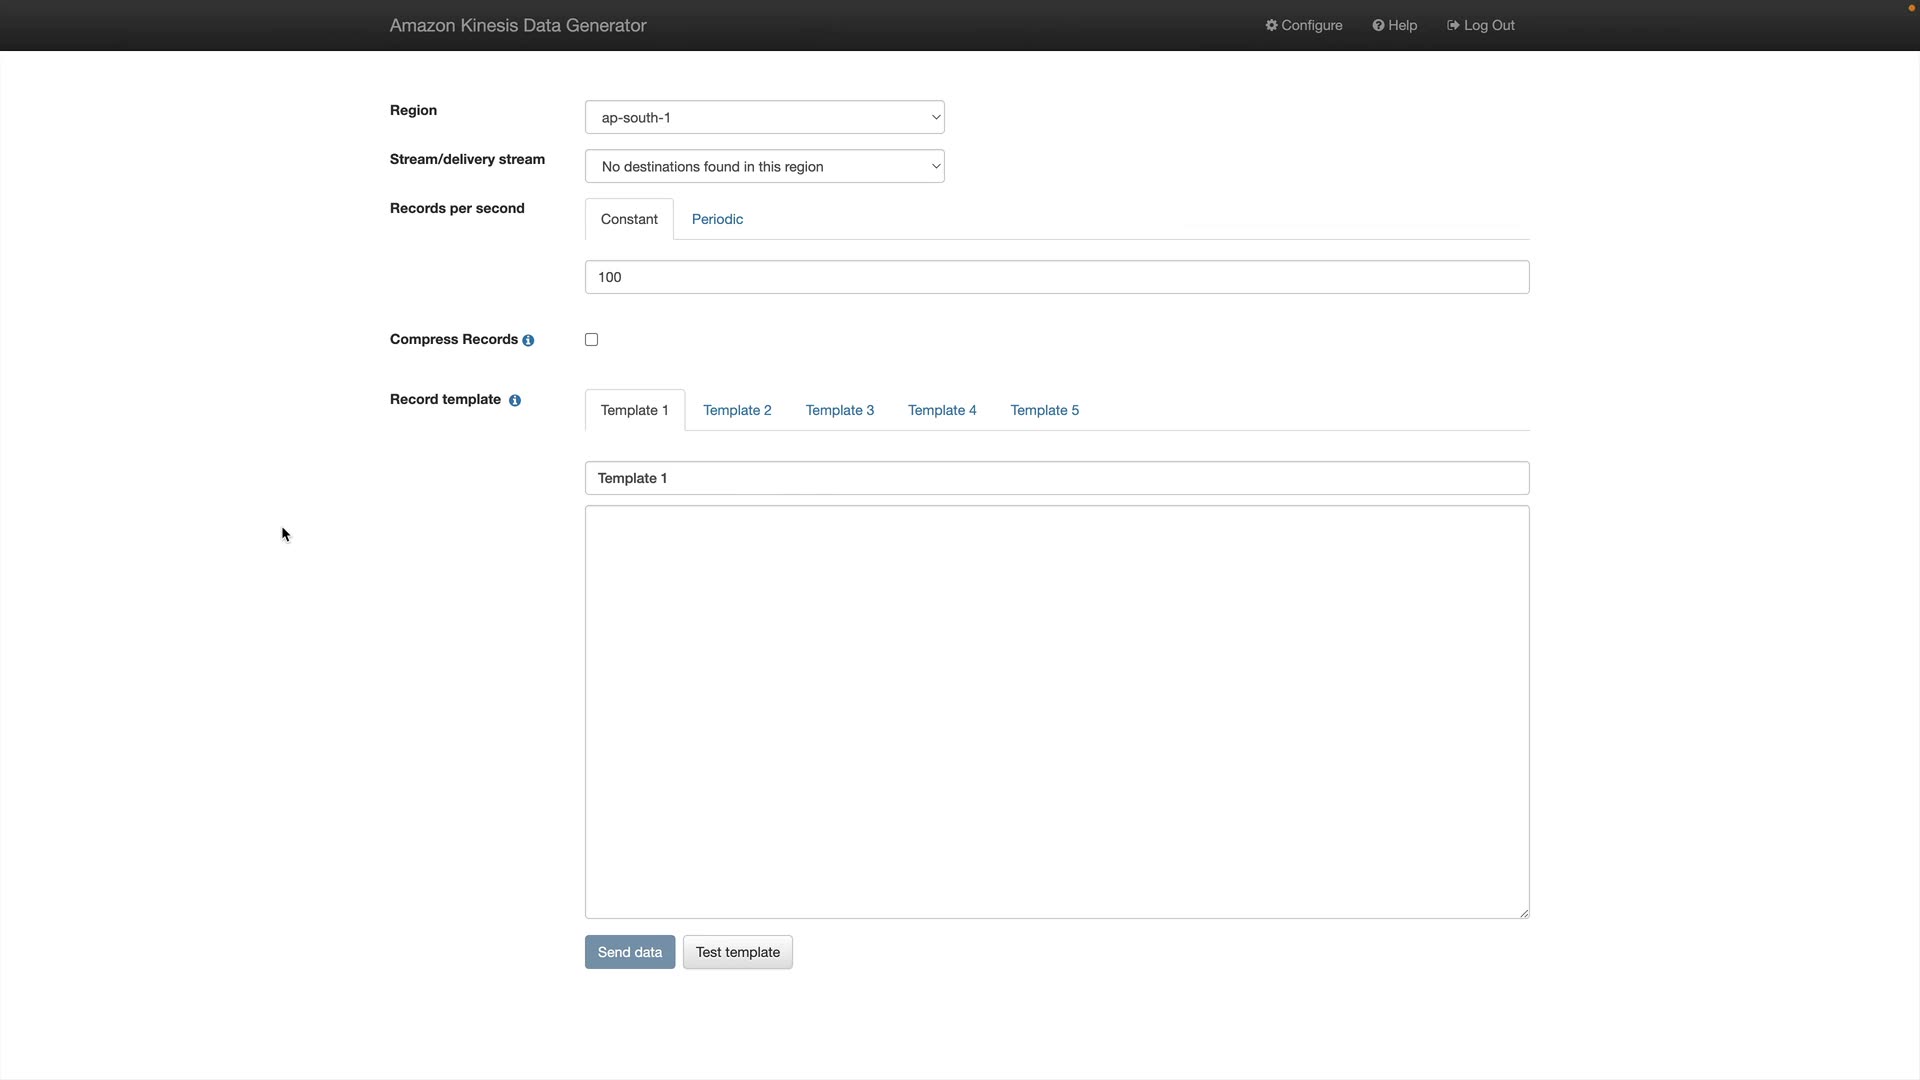Click the Configure gear icon
Screen dimensions: 1920x1080
tap(1271, 25)
